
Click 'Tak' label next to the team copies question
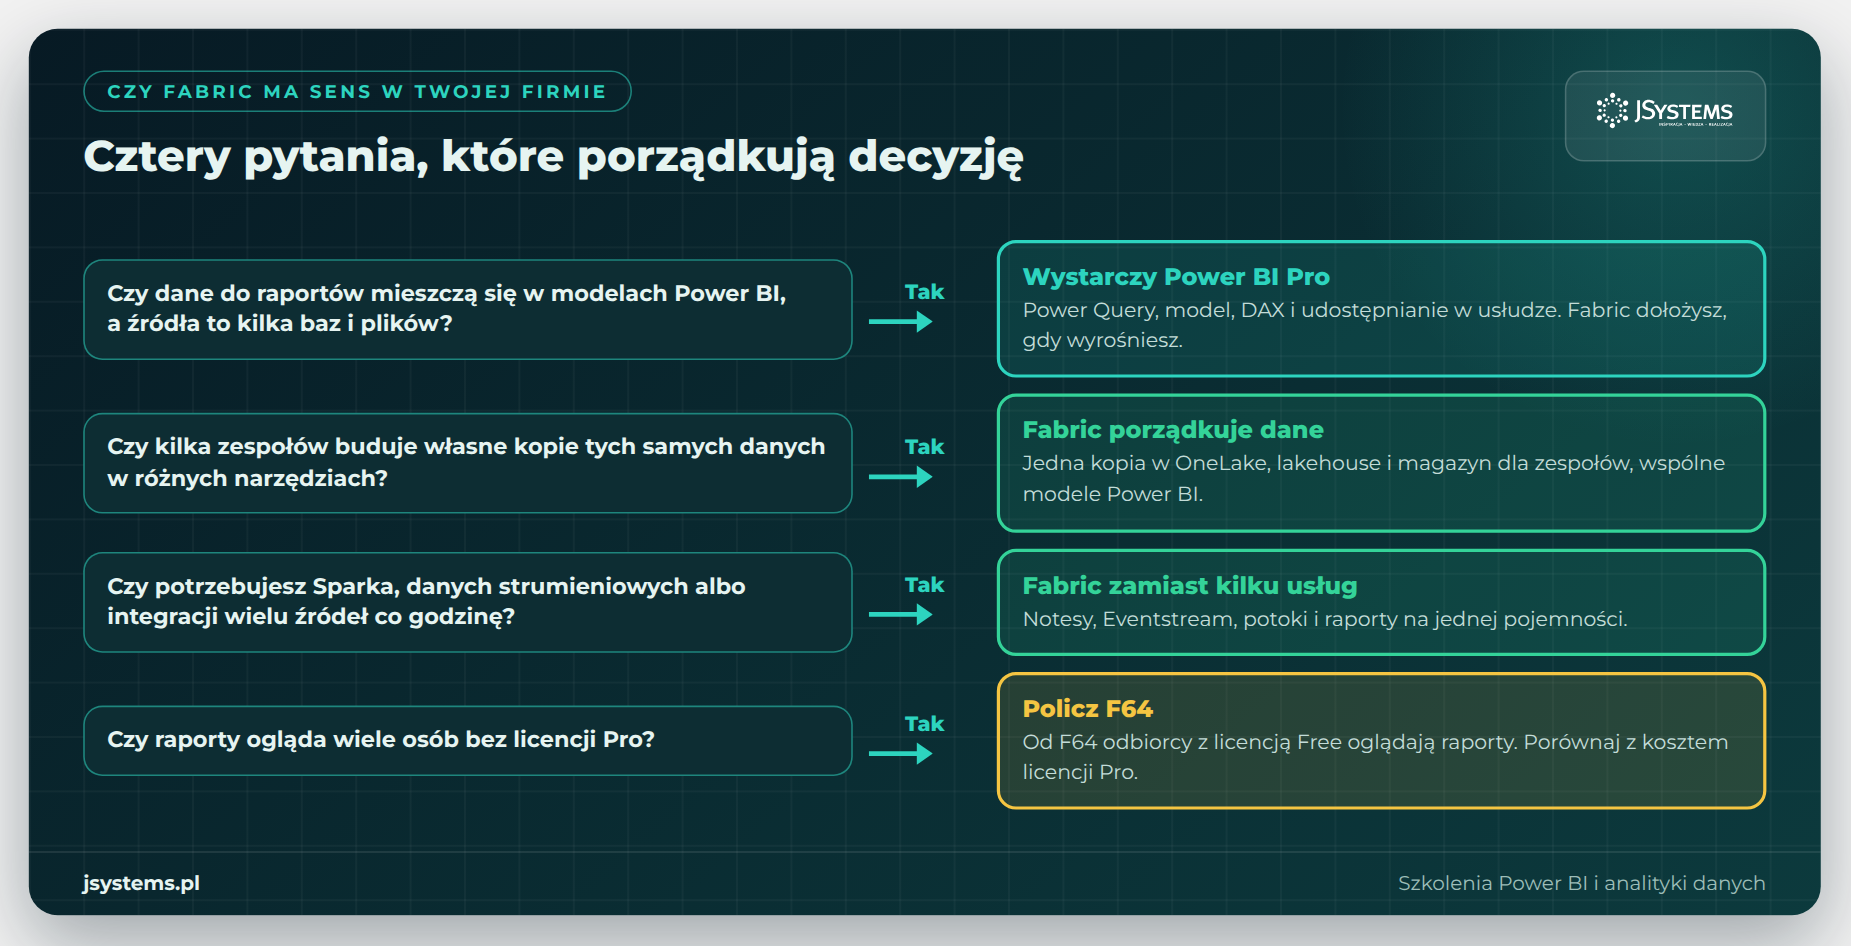tap(924, 447)
